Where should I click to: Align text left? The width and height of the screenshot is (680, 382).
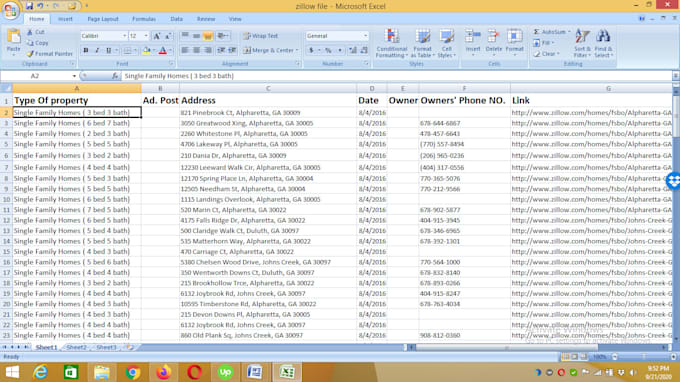tap(185, 50)
